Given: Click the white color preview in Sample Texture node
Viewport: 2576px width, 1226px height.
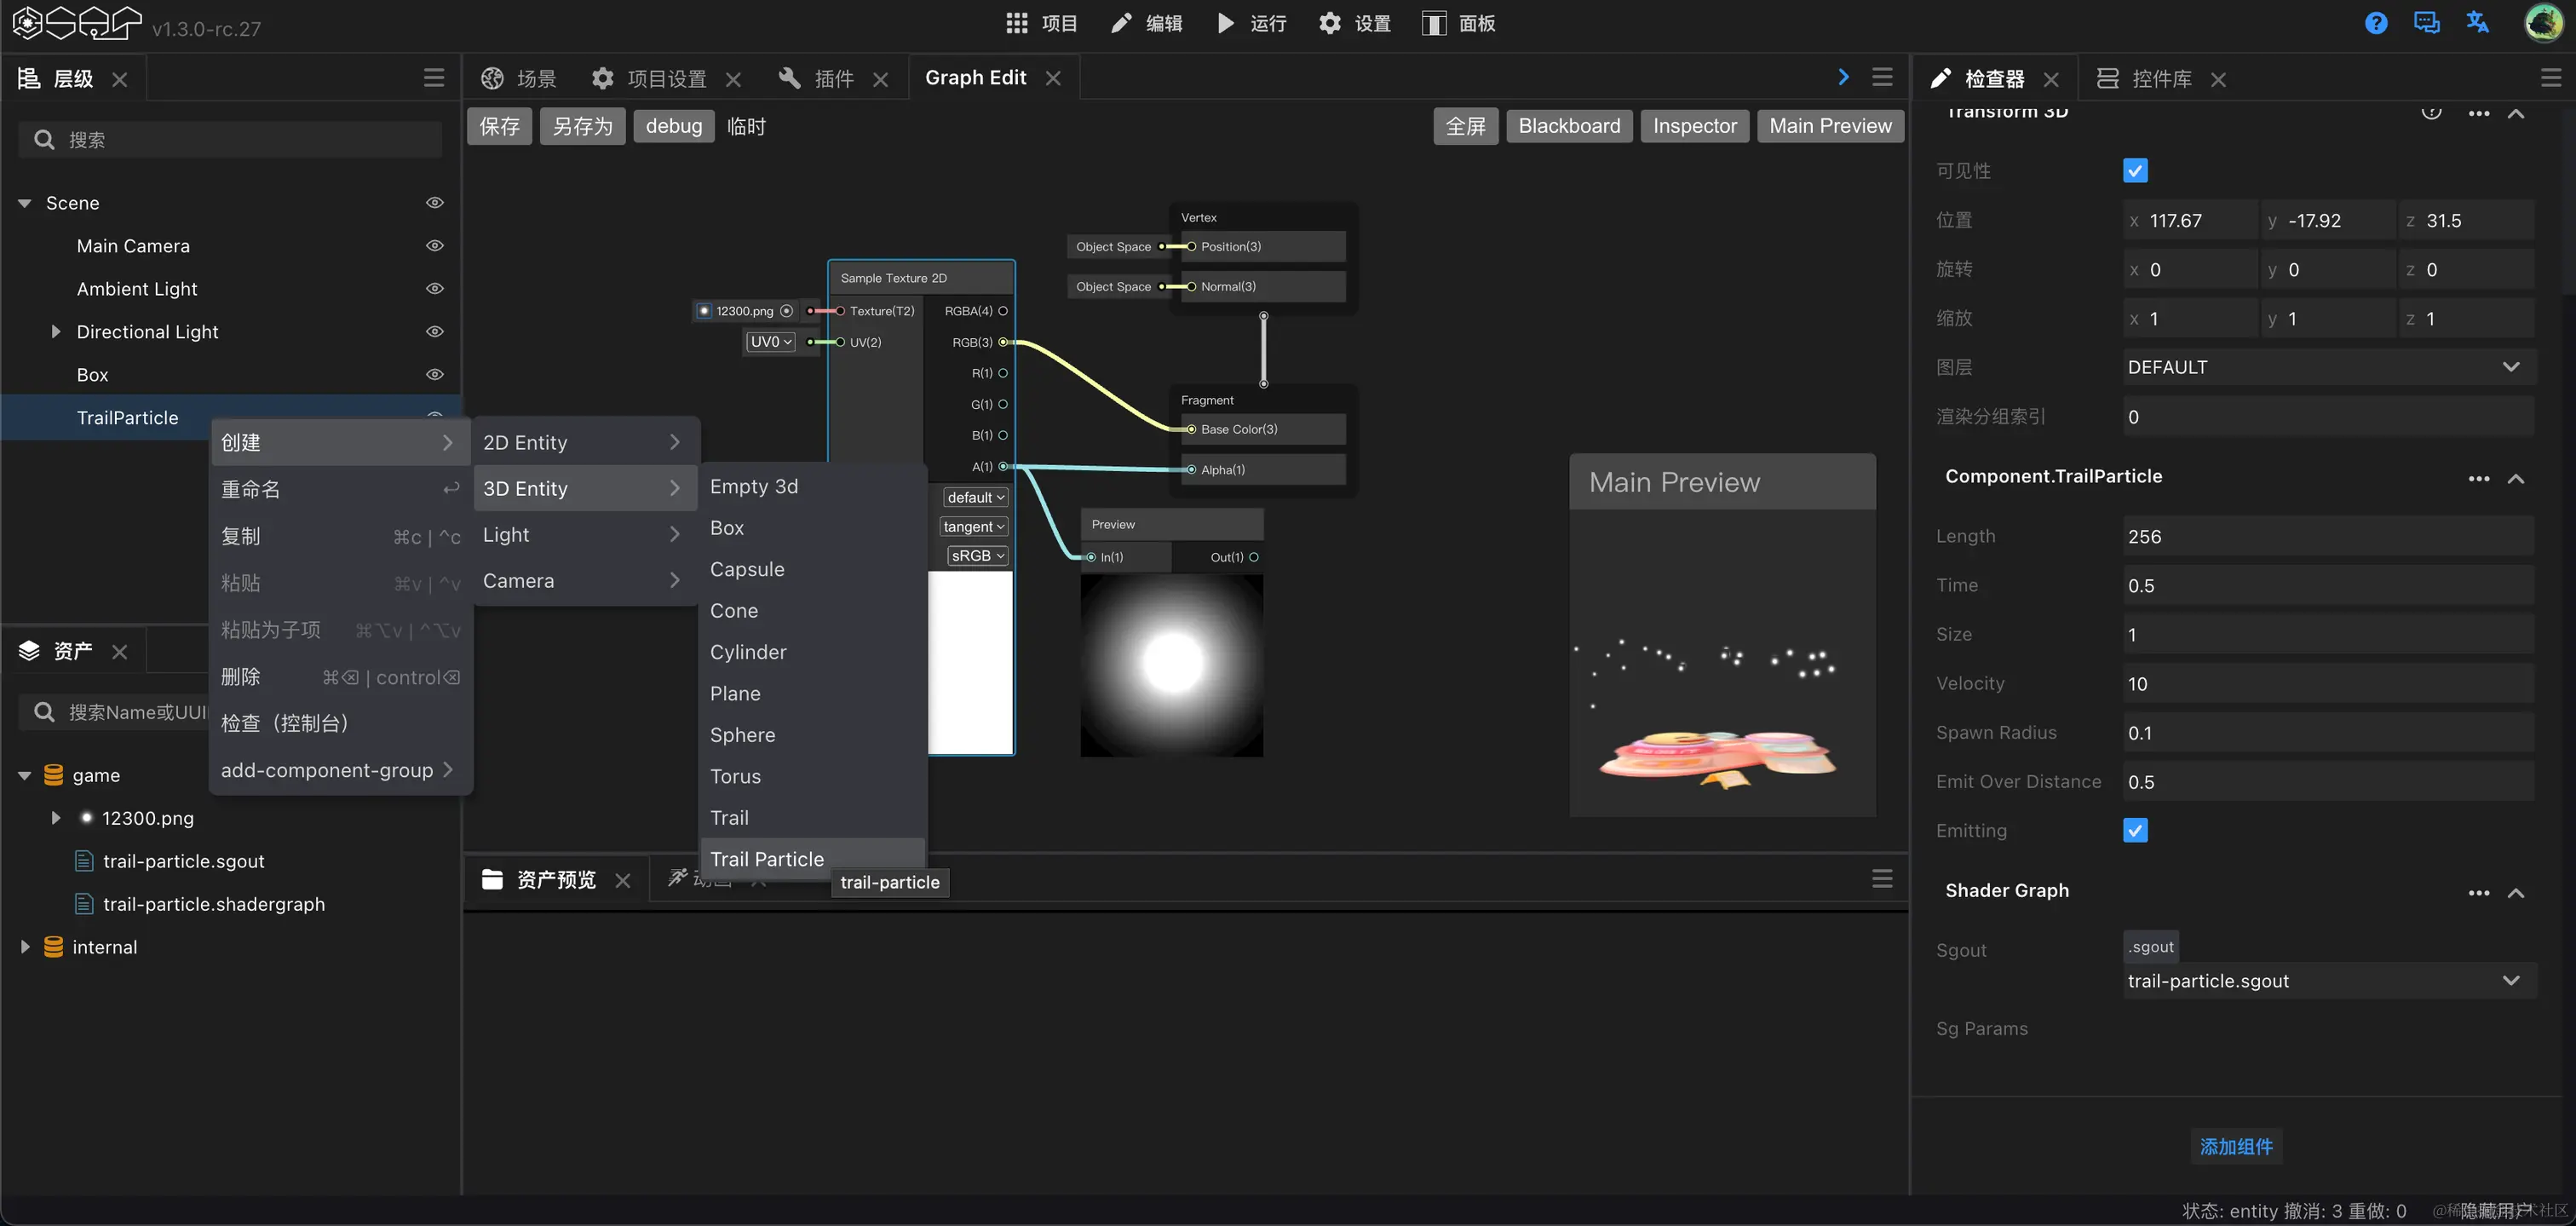Looking at the screenshot, I should coord(970,663).
